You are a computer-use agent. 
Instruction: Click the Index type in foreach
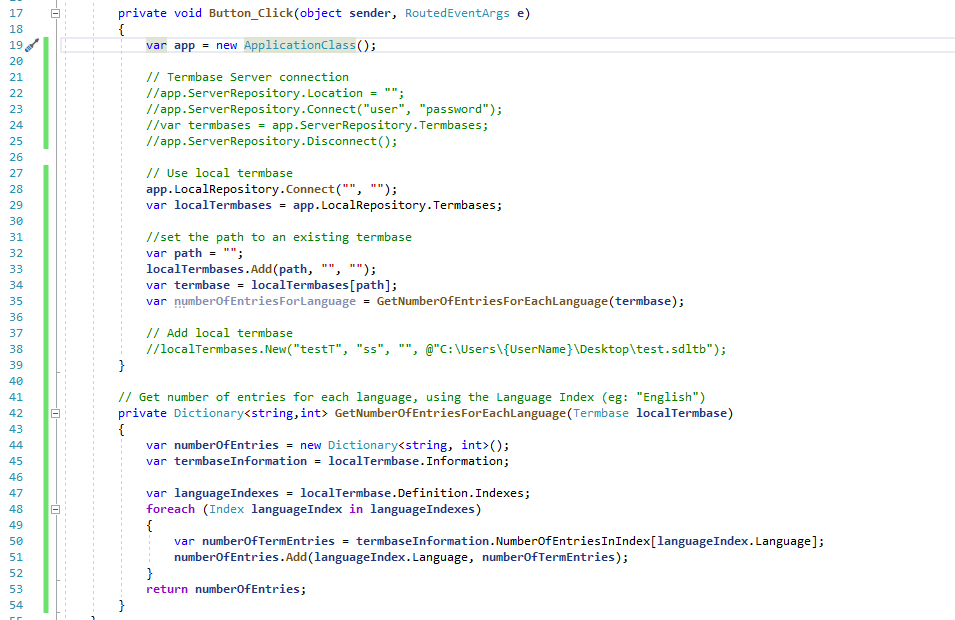pos(227,509)
